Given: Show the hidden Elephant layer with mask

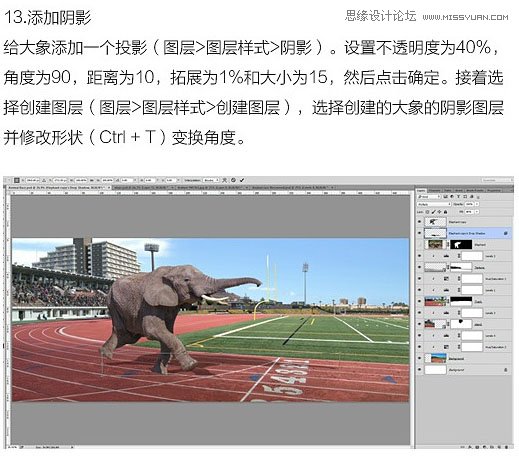Looking at the screenshot, I should (419, 245).
